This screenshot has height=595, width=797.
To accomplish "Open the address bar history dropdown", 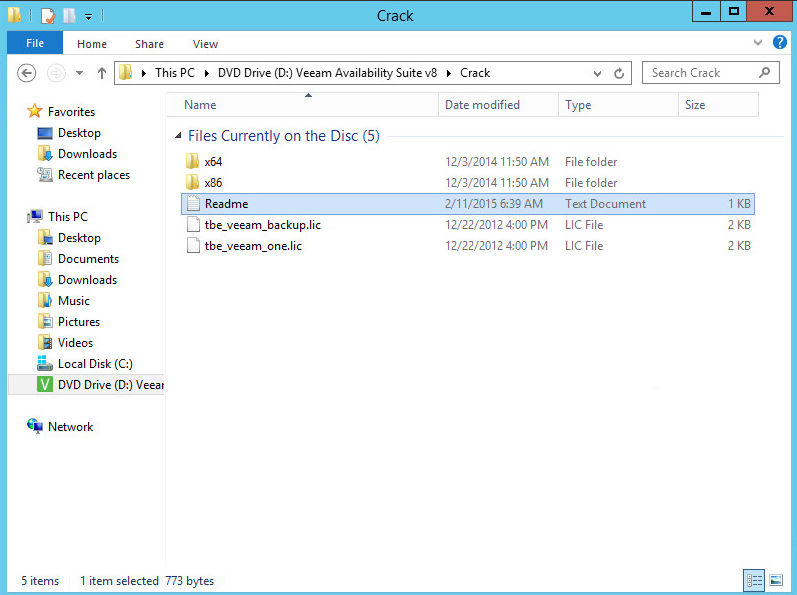I will pyautogui.click(x=598, y=74).
